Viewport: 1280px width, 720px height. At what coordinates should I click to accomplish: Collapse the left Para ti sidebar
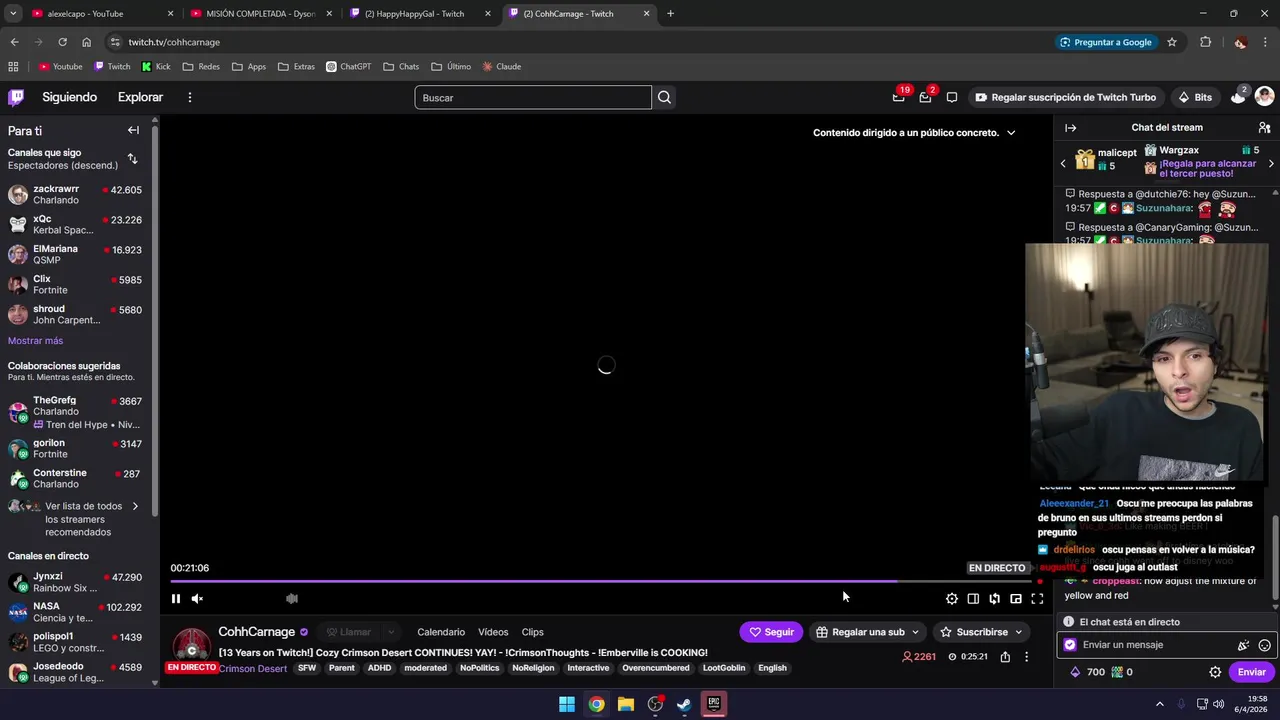coord(133,130)
